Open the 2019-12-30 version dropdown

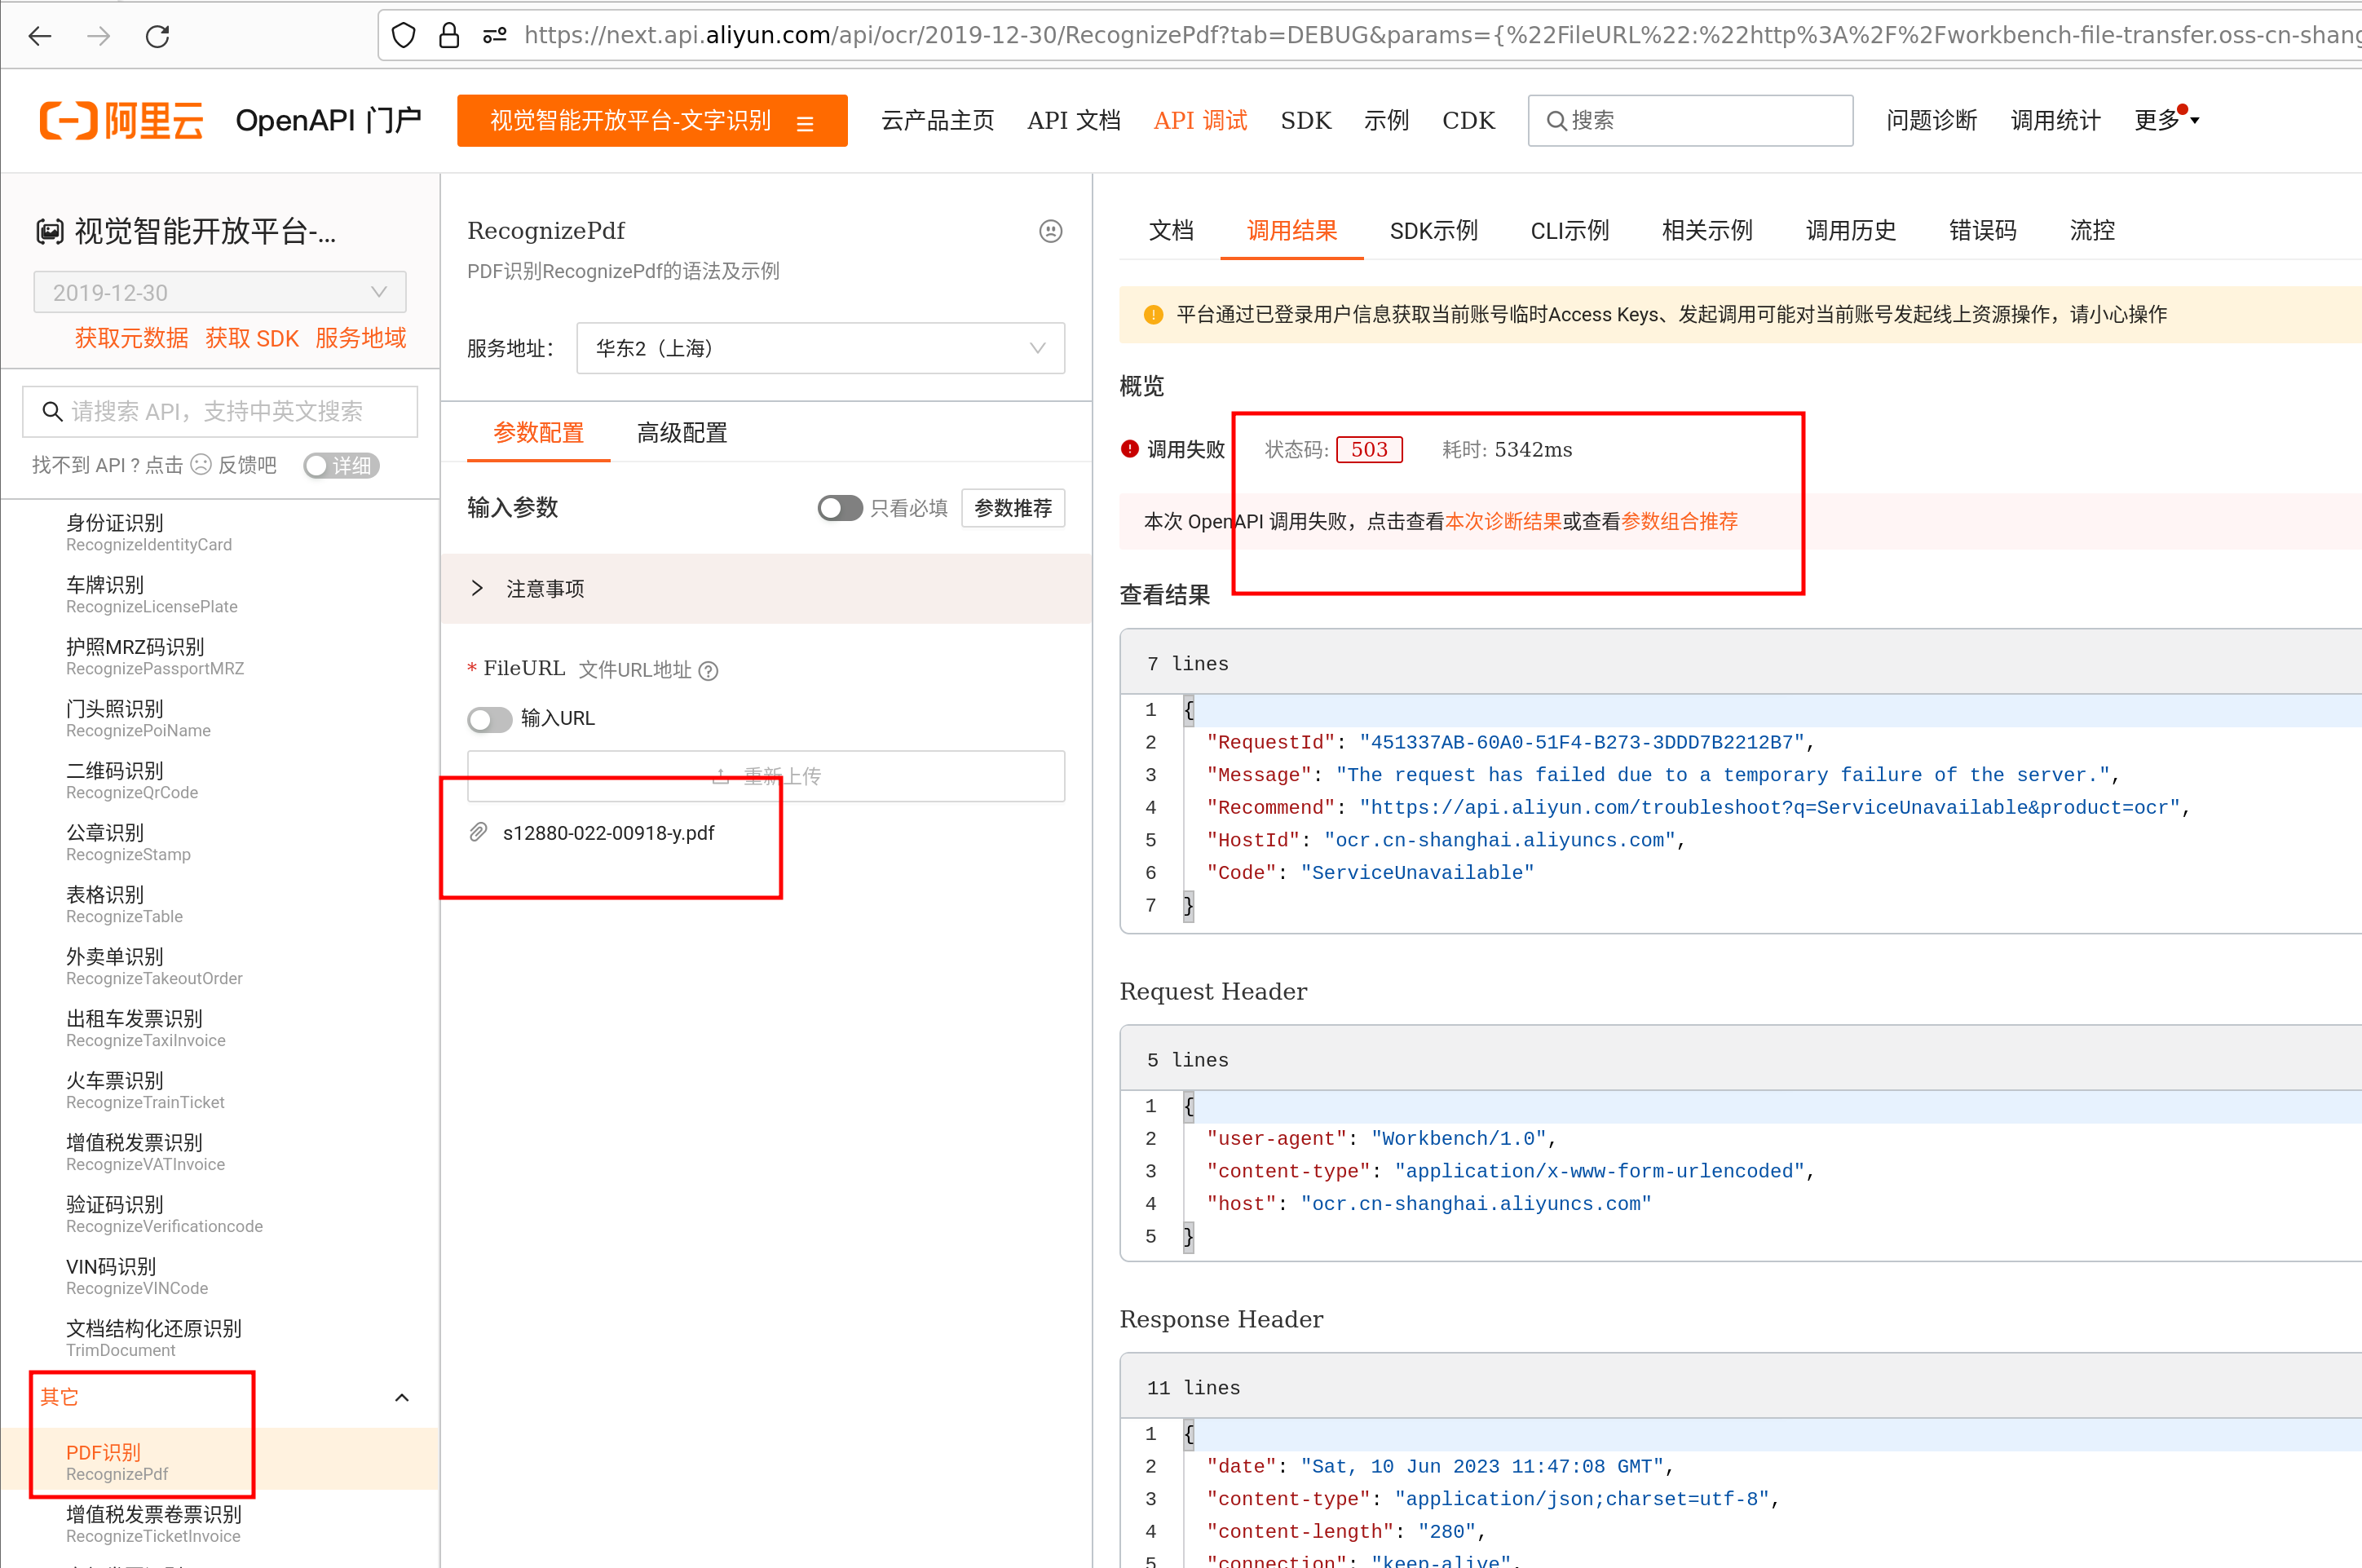coord(220,292)
